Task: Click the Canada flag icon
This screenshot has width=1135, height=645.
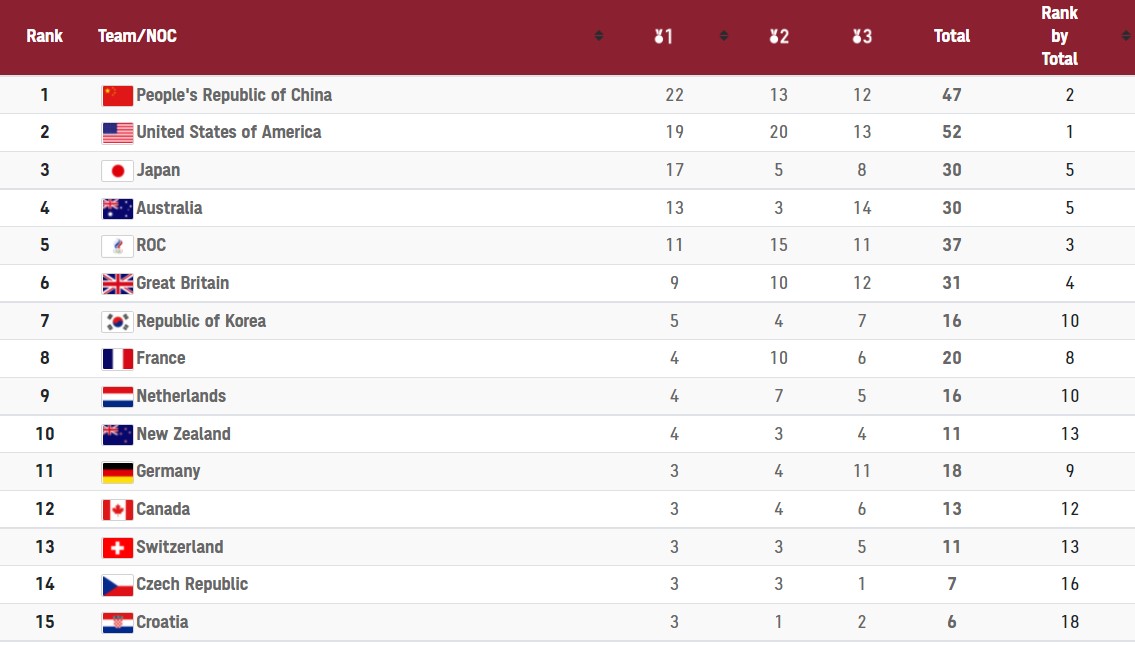Action: click(x=117, y=510)
